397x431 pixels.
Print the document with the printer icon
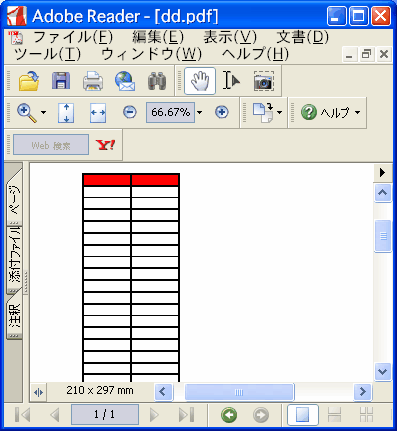93,81
